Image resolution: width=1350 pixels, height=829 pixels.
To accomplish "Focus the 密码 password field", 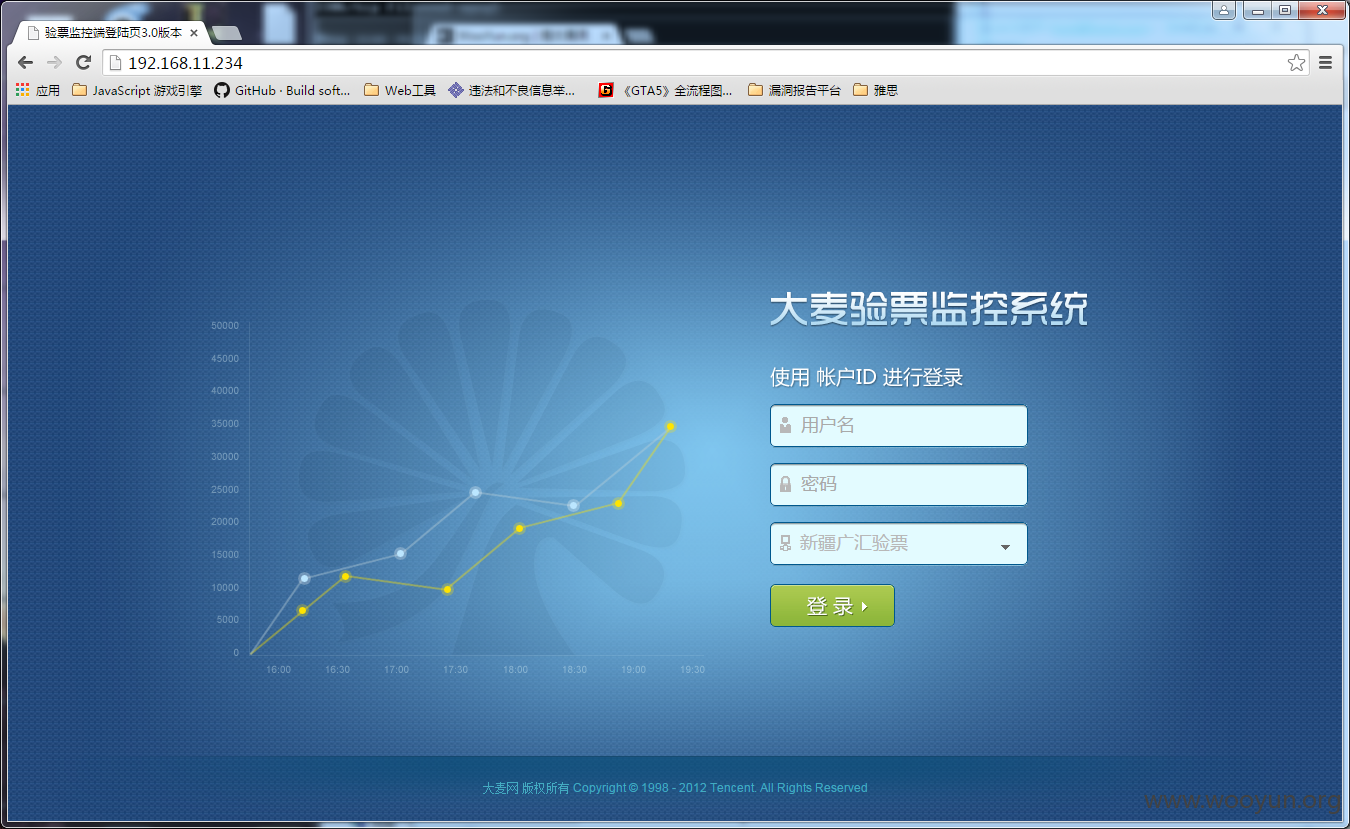I will click(x=898, y=485).
